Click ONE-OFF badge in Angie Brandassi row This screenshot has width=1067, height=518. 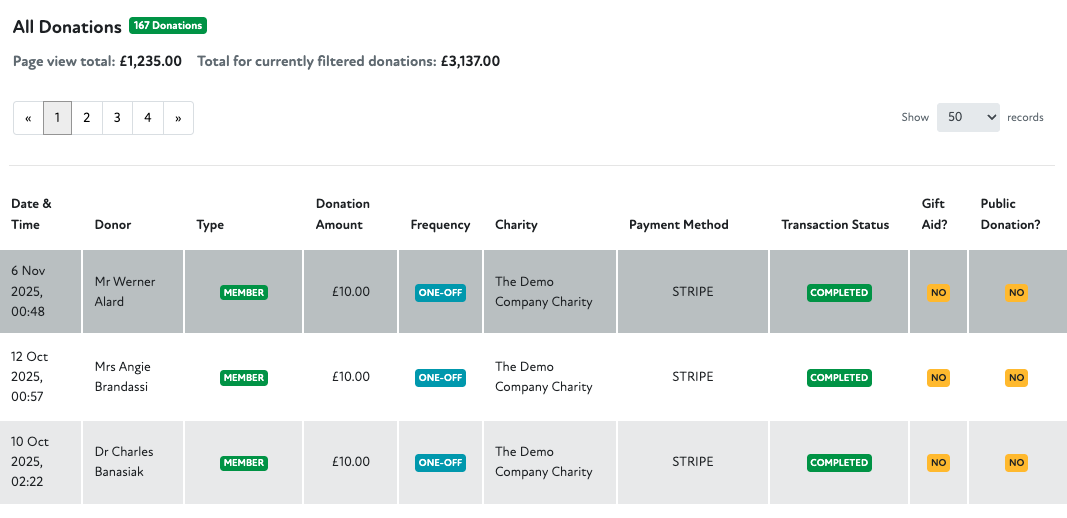point(440,378)
